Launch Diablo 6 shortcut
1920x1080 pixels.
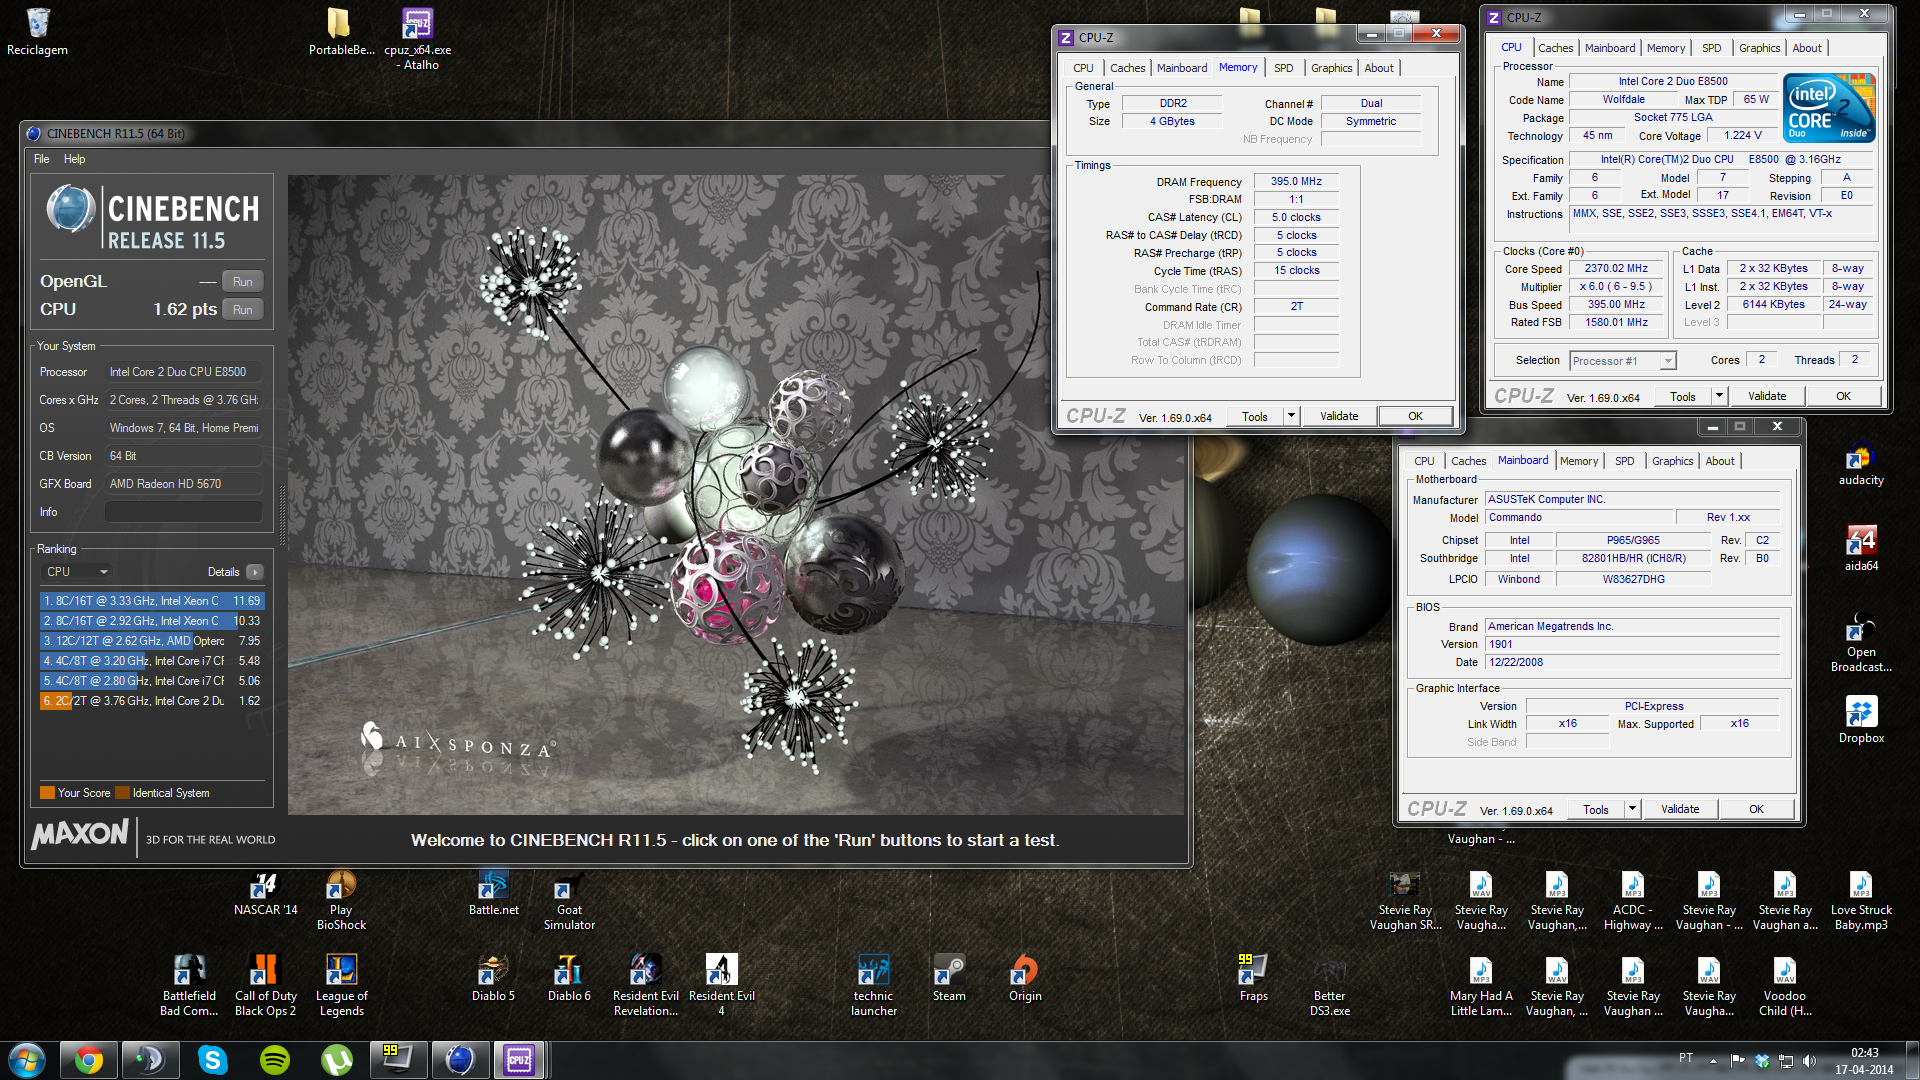[569, 978]
